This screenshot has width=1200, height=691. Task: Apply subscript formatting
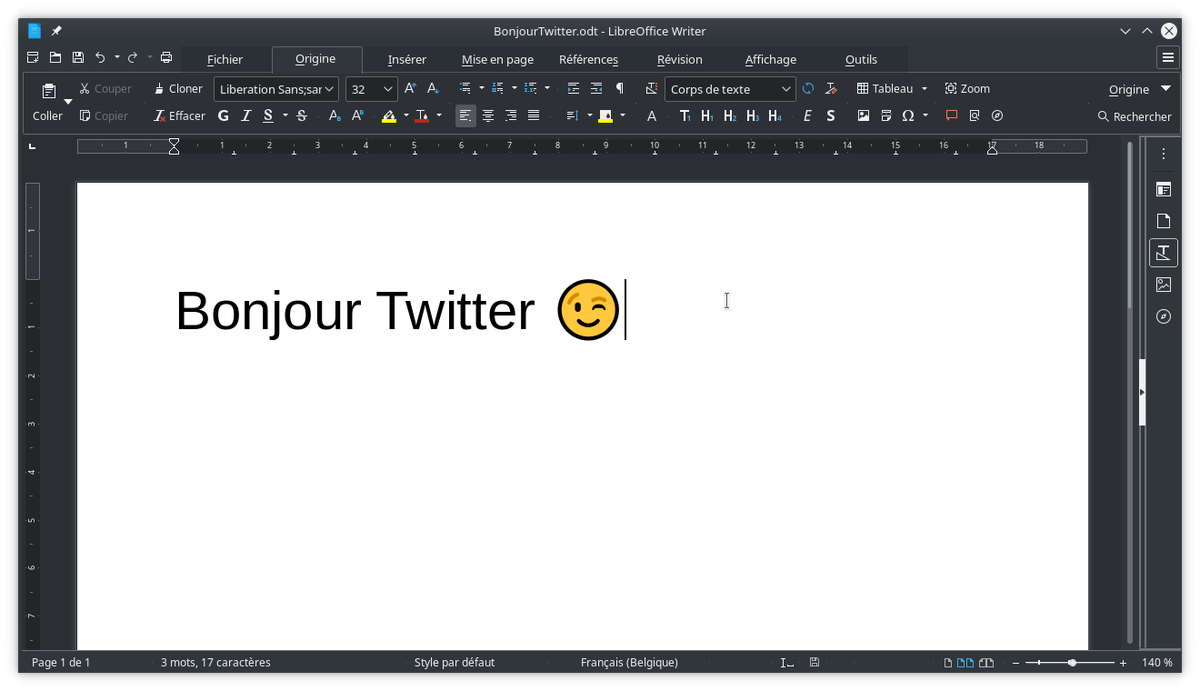pyautogui.click(x=335, y=116)
